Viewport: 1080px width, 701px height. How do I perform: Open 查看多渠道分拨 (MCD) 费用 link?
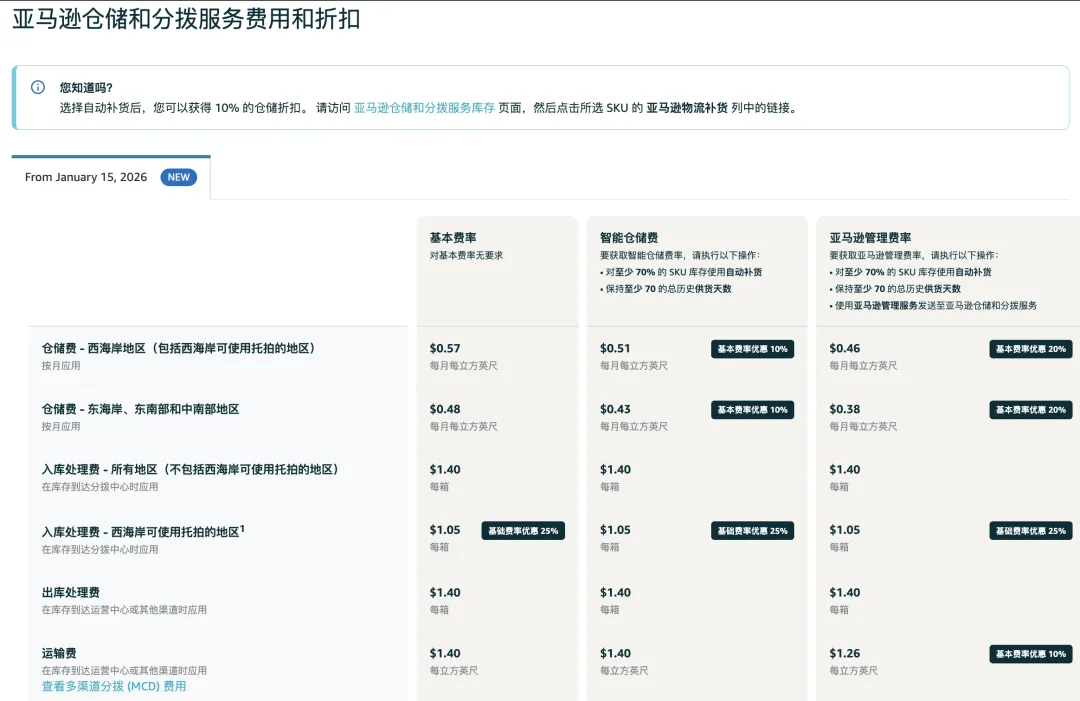[113, 686]
